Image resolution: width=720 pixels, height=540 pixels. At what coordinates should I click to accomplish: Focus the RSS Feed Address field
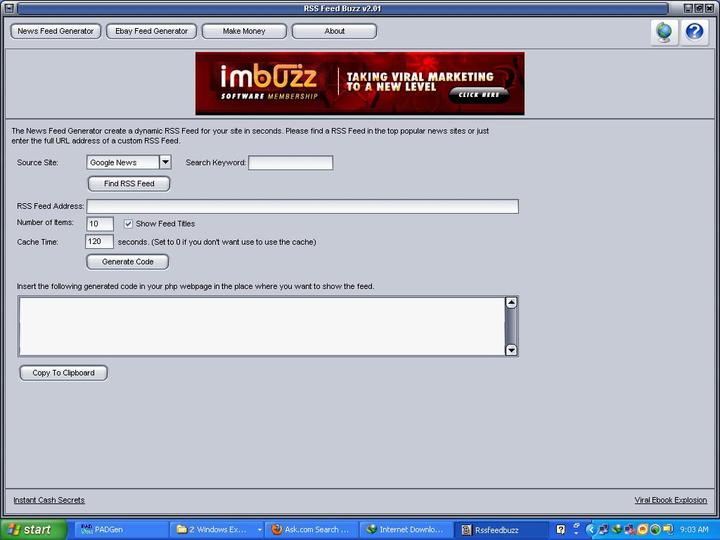tap(303, 206)
